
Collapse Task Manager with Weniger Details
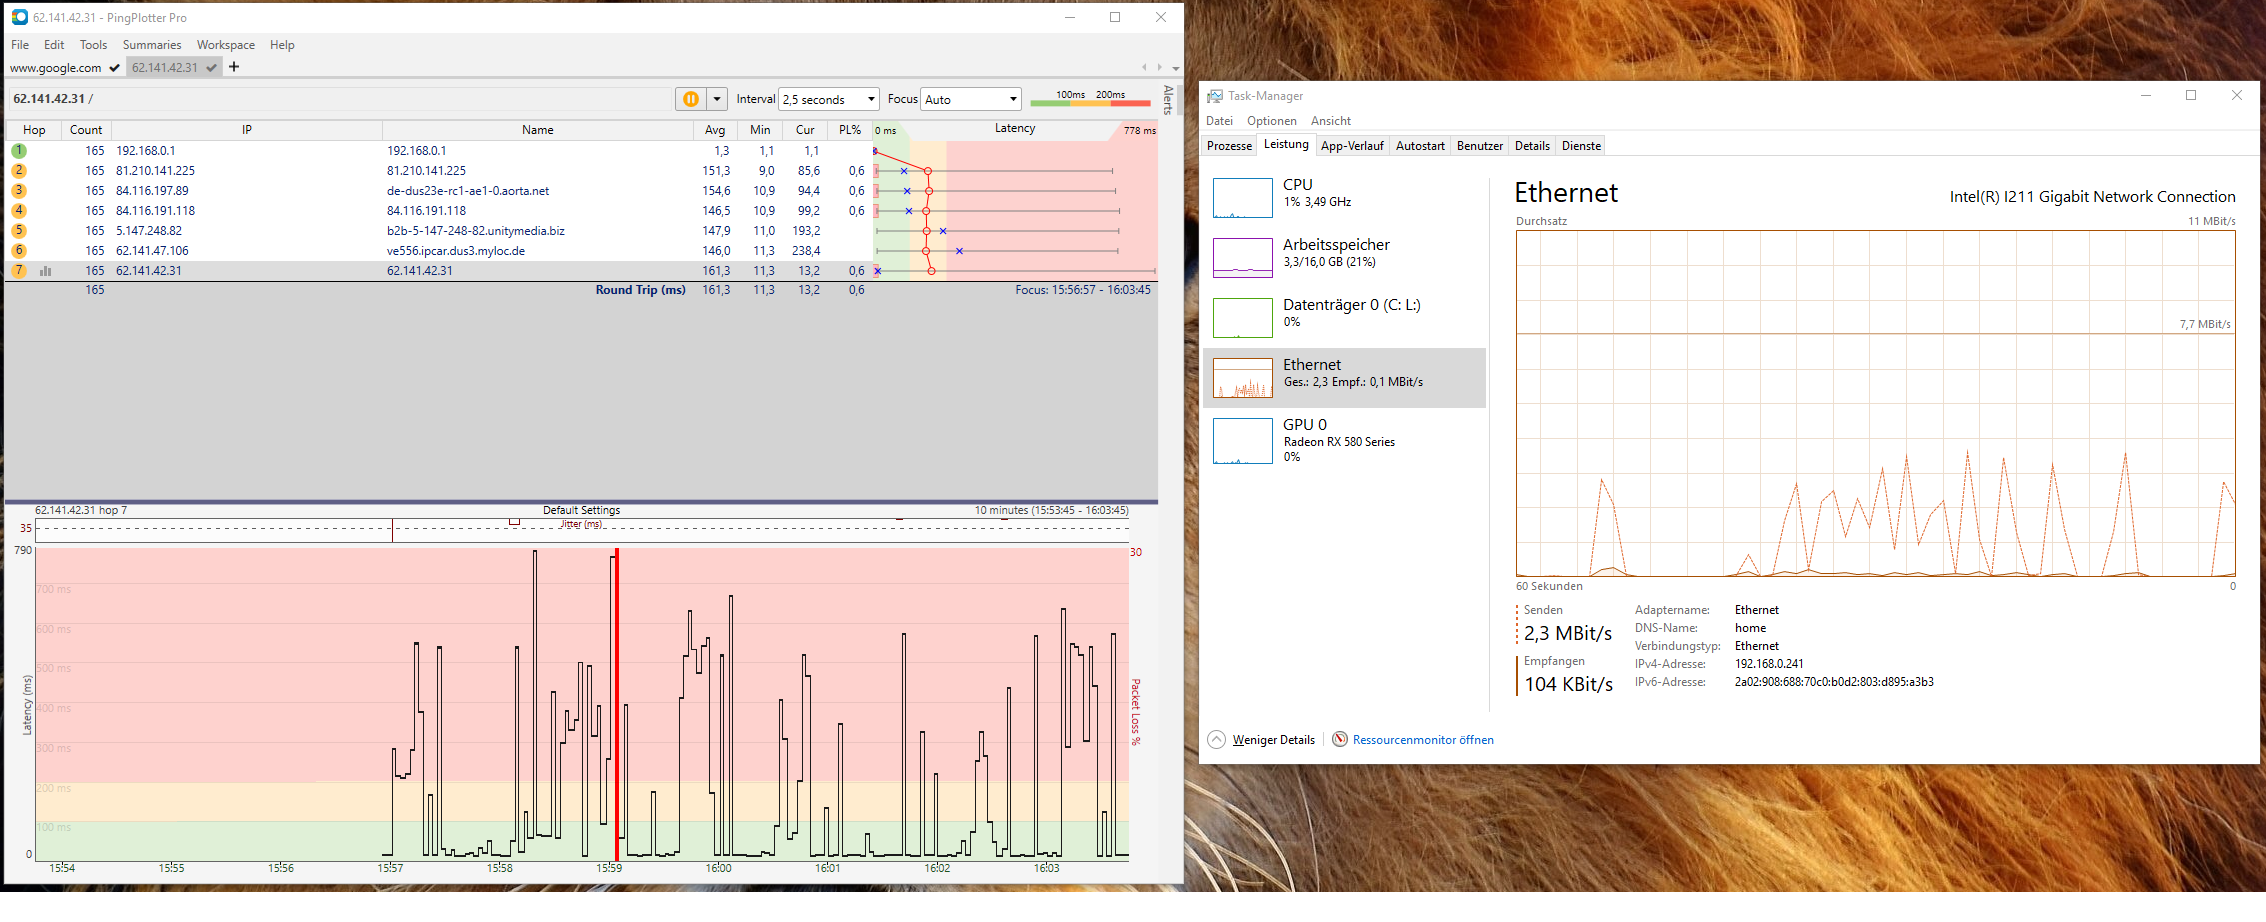pos(1263,740)
